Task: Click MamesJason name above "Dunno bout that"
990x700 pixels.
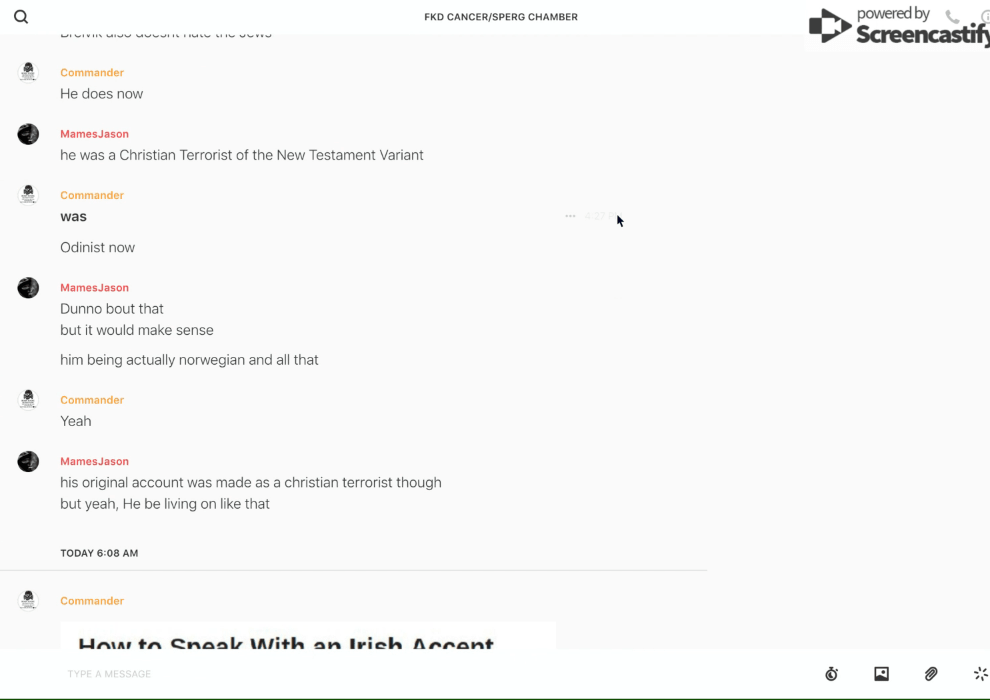Action: [95, 288]
